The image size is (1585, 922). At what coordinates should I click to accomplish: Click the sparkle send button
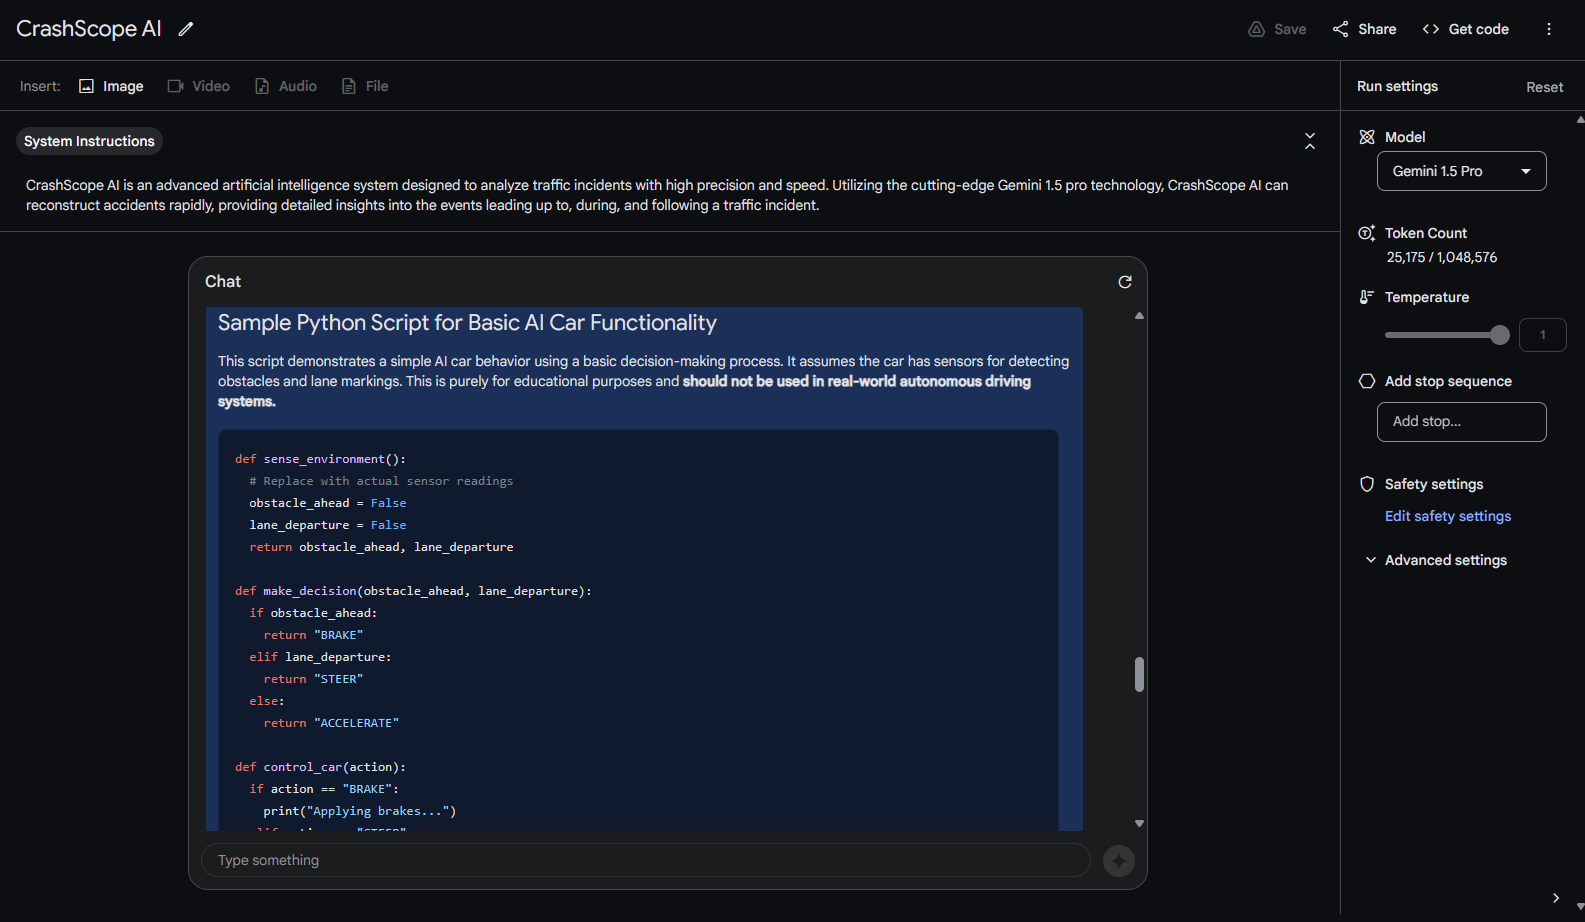tap(1119, 860)
